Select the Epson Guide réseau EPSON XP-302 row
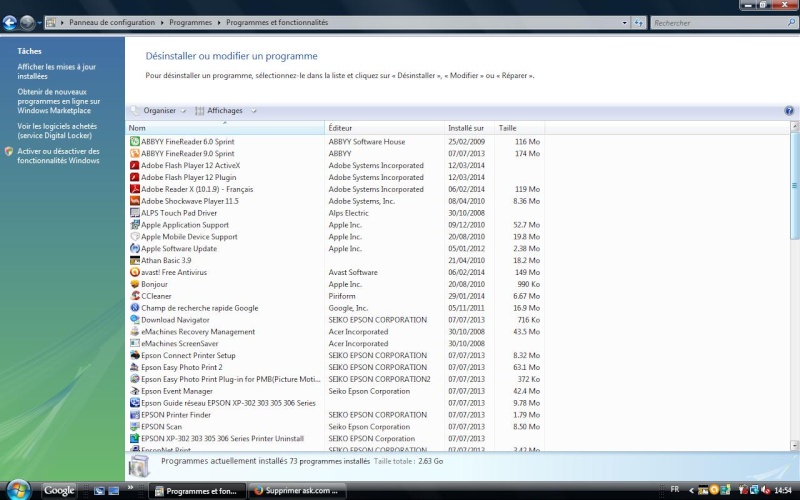800x500 pixels. 335,403
